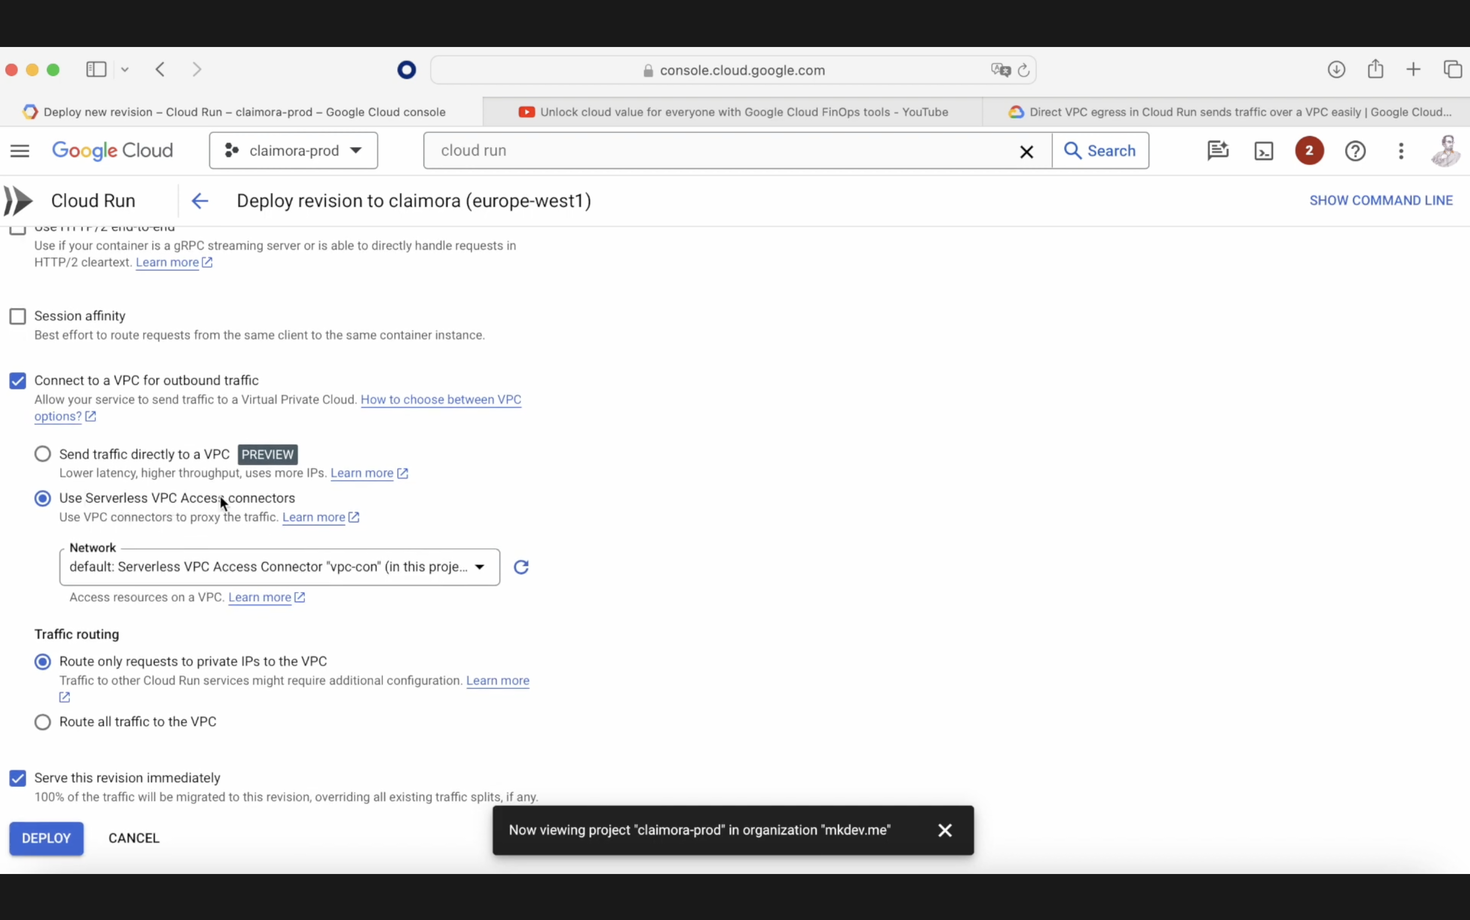Select Use Serverless VPC Access connectors

click(x=43, y=498)
